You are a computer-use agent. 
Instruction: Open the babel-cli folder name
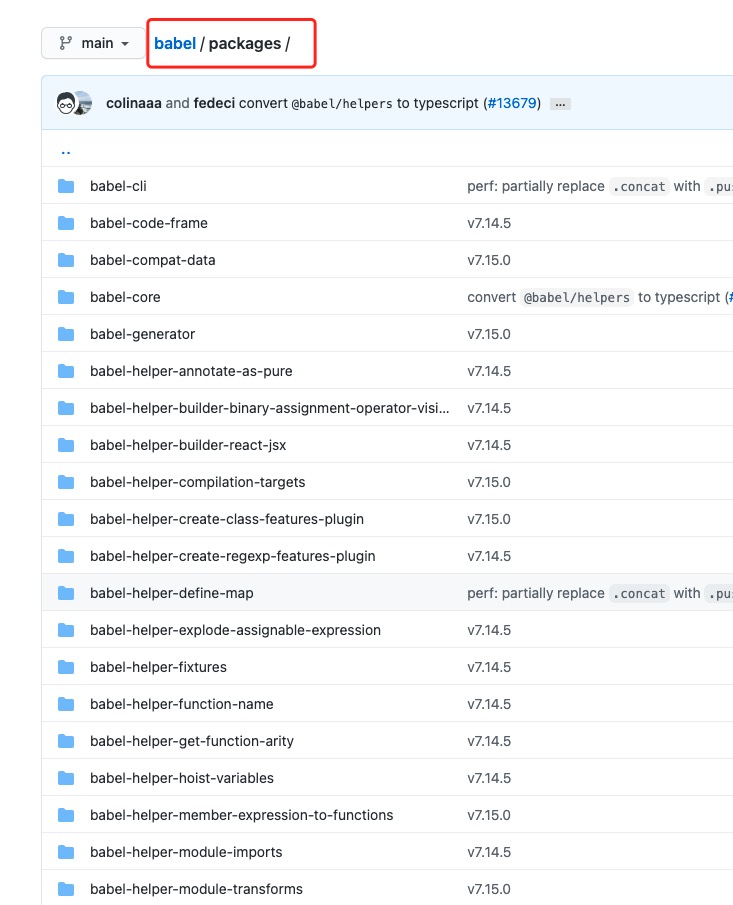coord(118,186)
